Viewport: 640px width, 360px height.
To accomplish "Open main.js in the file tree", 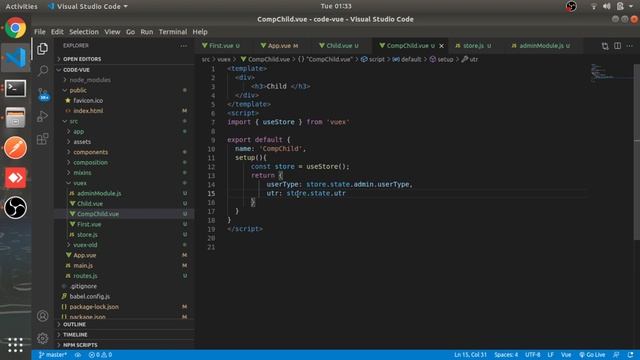I will [x=124, y=265].
